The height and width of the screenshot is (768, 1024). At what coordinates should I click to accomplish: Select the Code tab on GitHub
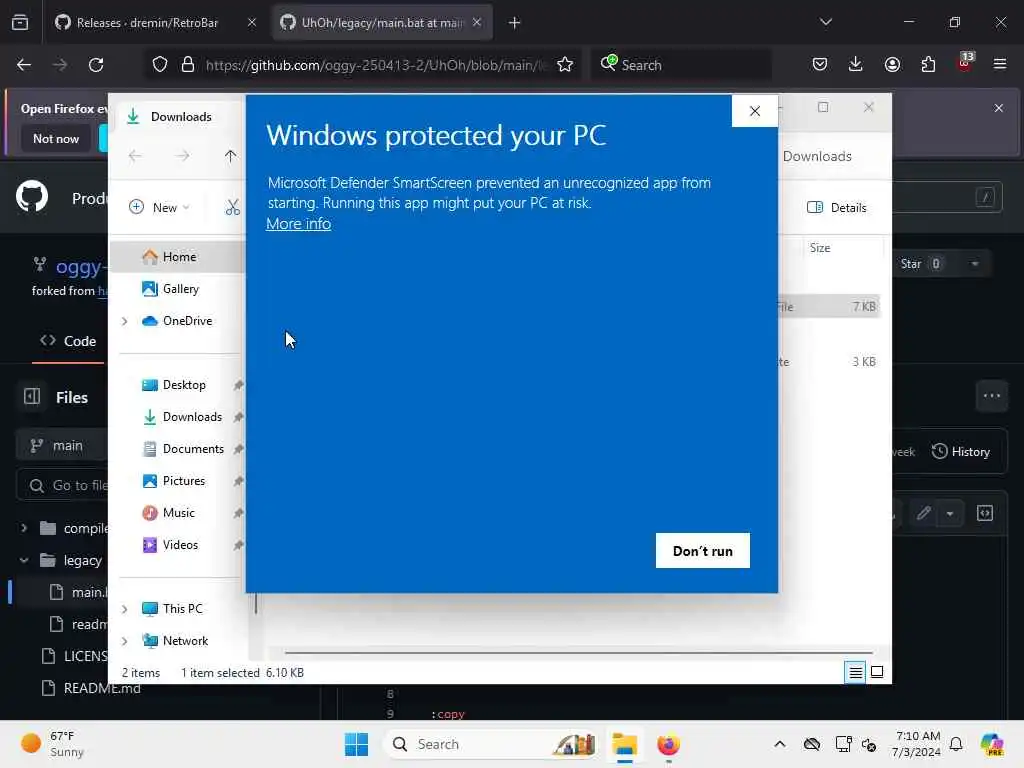click(69, 341)
